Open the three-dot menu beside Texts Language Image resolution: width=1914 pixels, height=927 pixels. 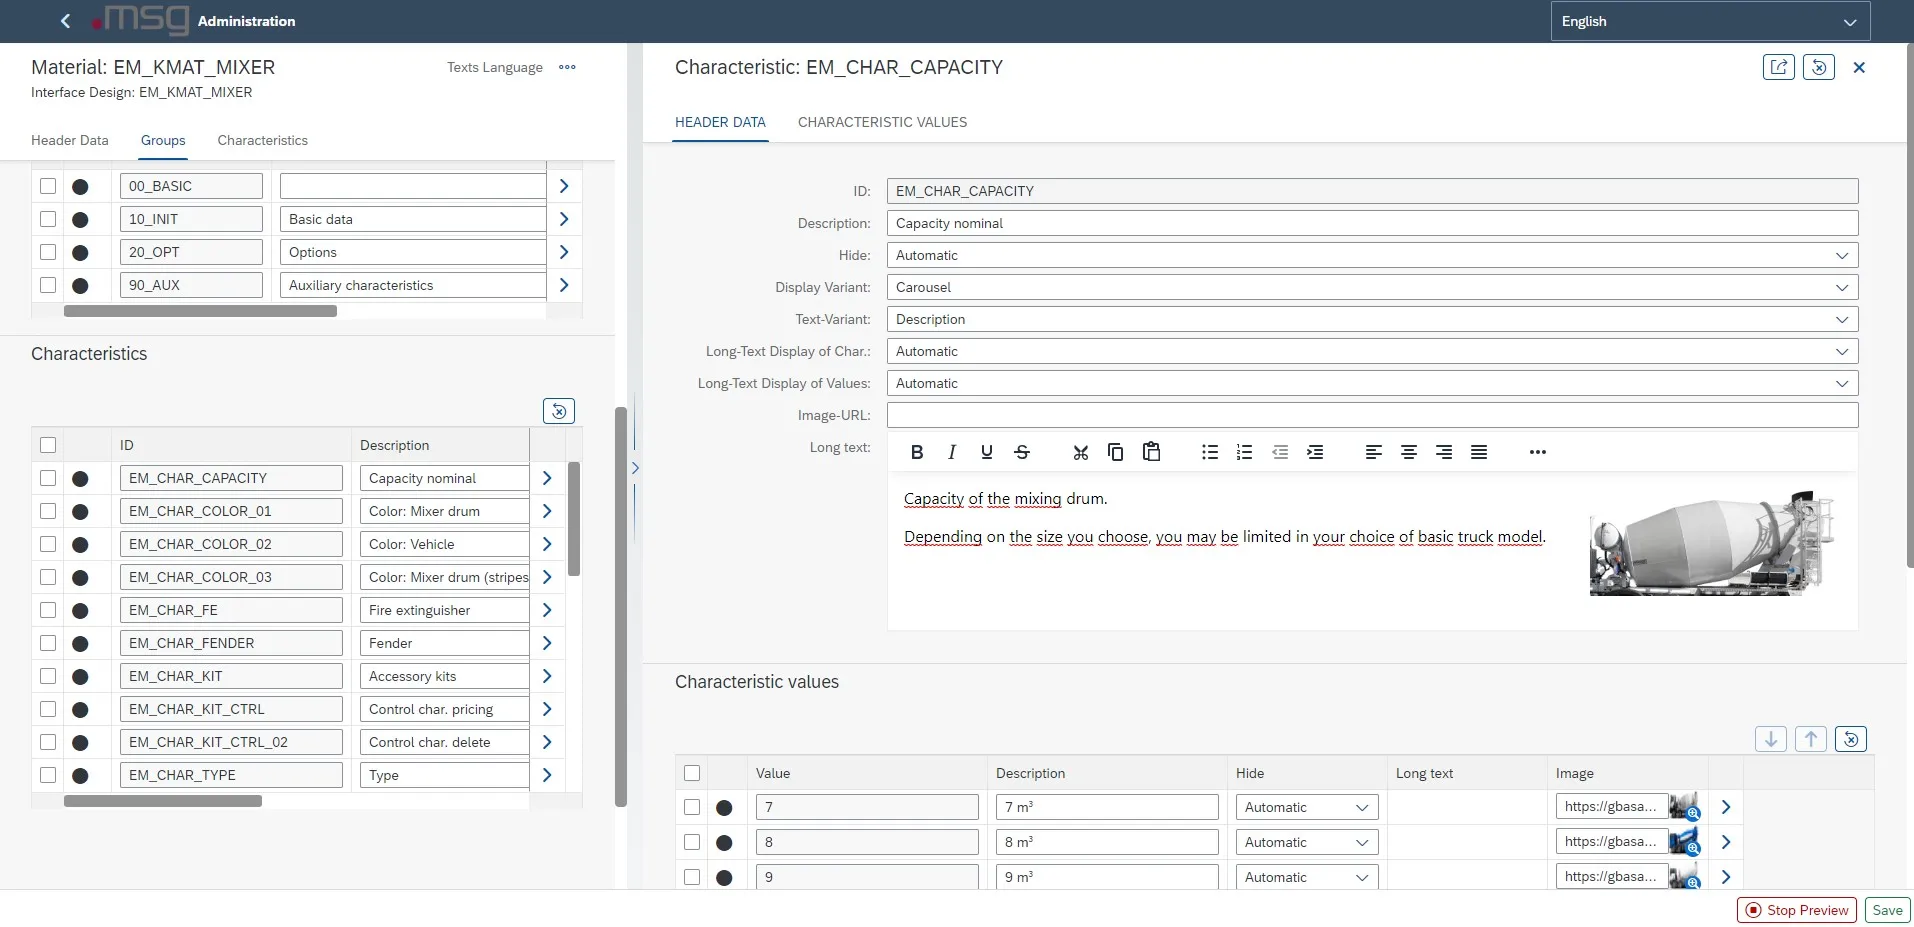pyautogui.click(x=567, y=67)
